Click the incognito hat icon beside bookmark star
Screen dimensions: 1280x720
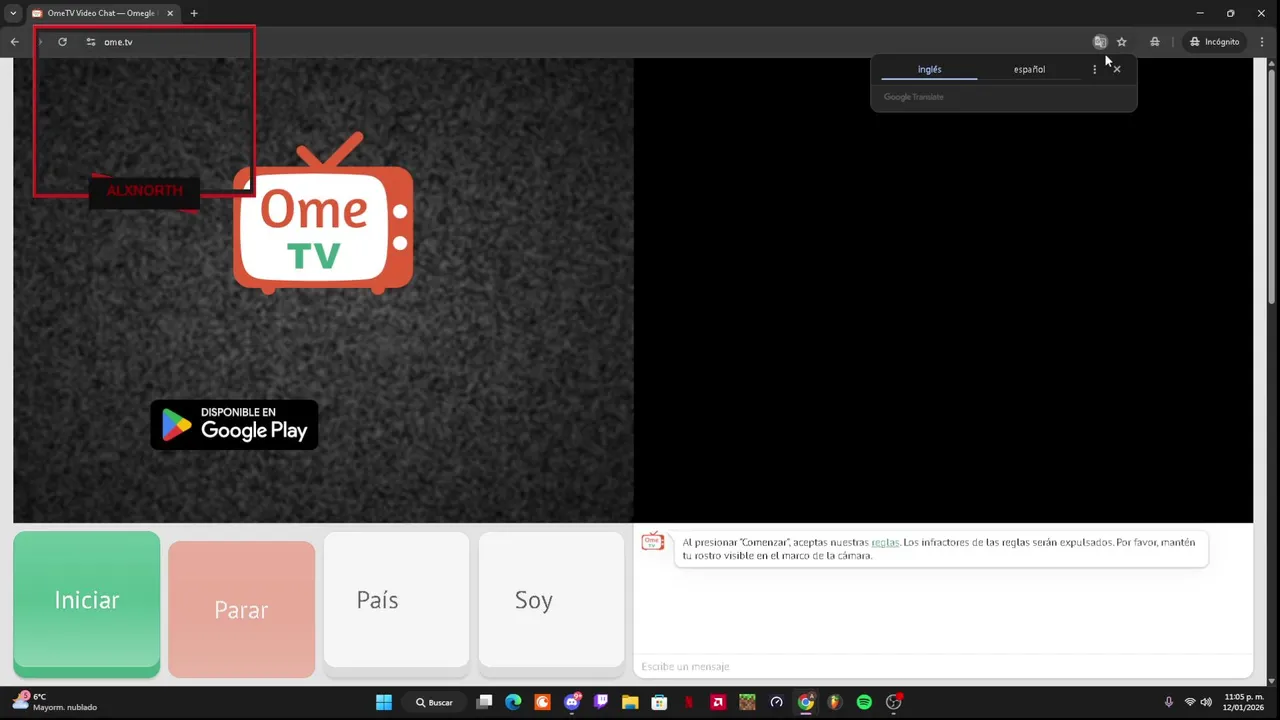(x=1154, y=42)
